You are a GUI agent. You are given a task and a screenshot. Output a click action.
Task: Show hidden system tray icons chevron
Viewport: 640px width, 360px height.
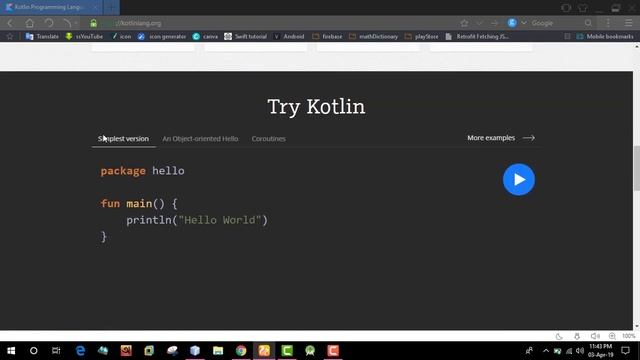point(546,351)
